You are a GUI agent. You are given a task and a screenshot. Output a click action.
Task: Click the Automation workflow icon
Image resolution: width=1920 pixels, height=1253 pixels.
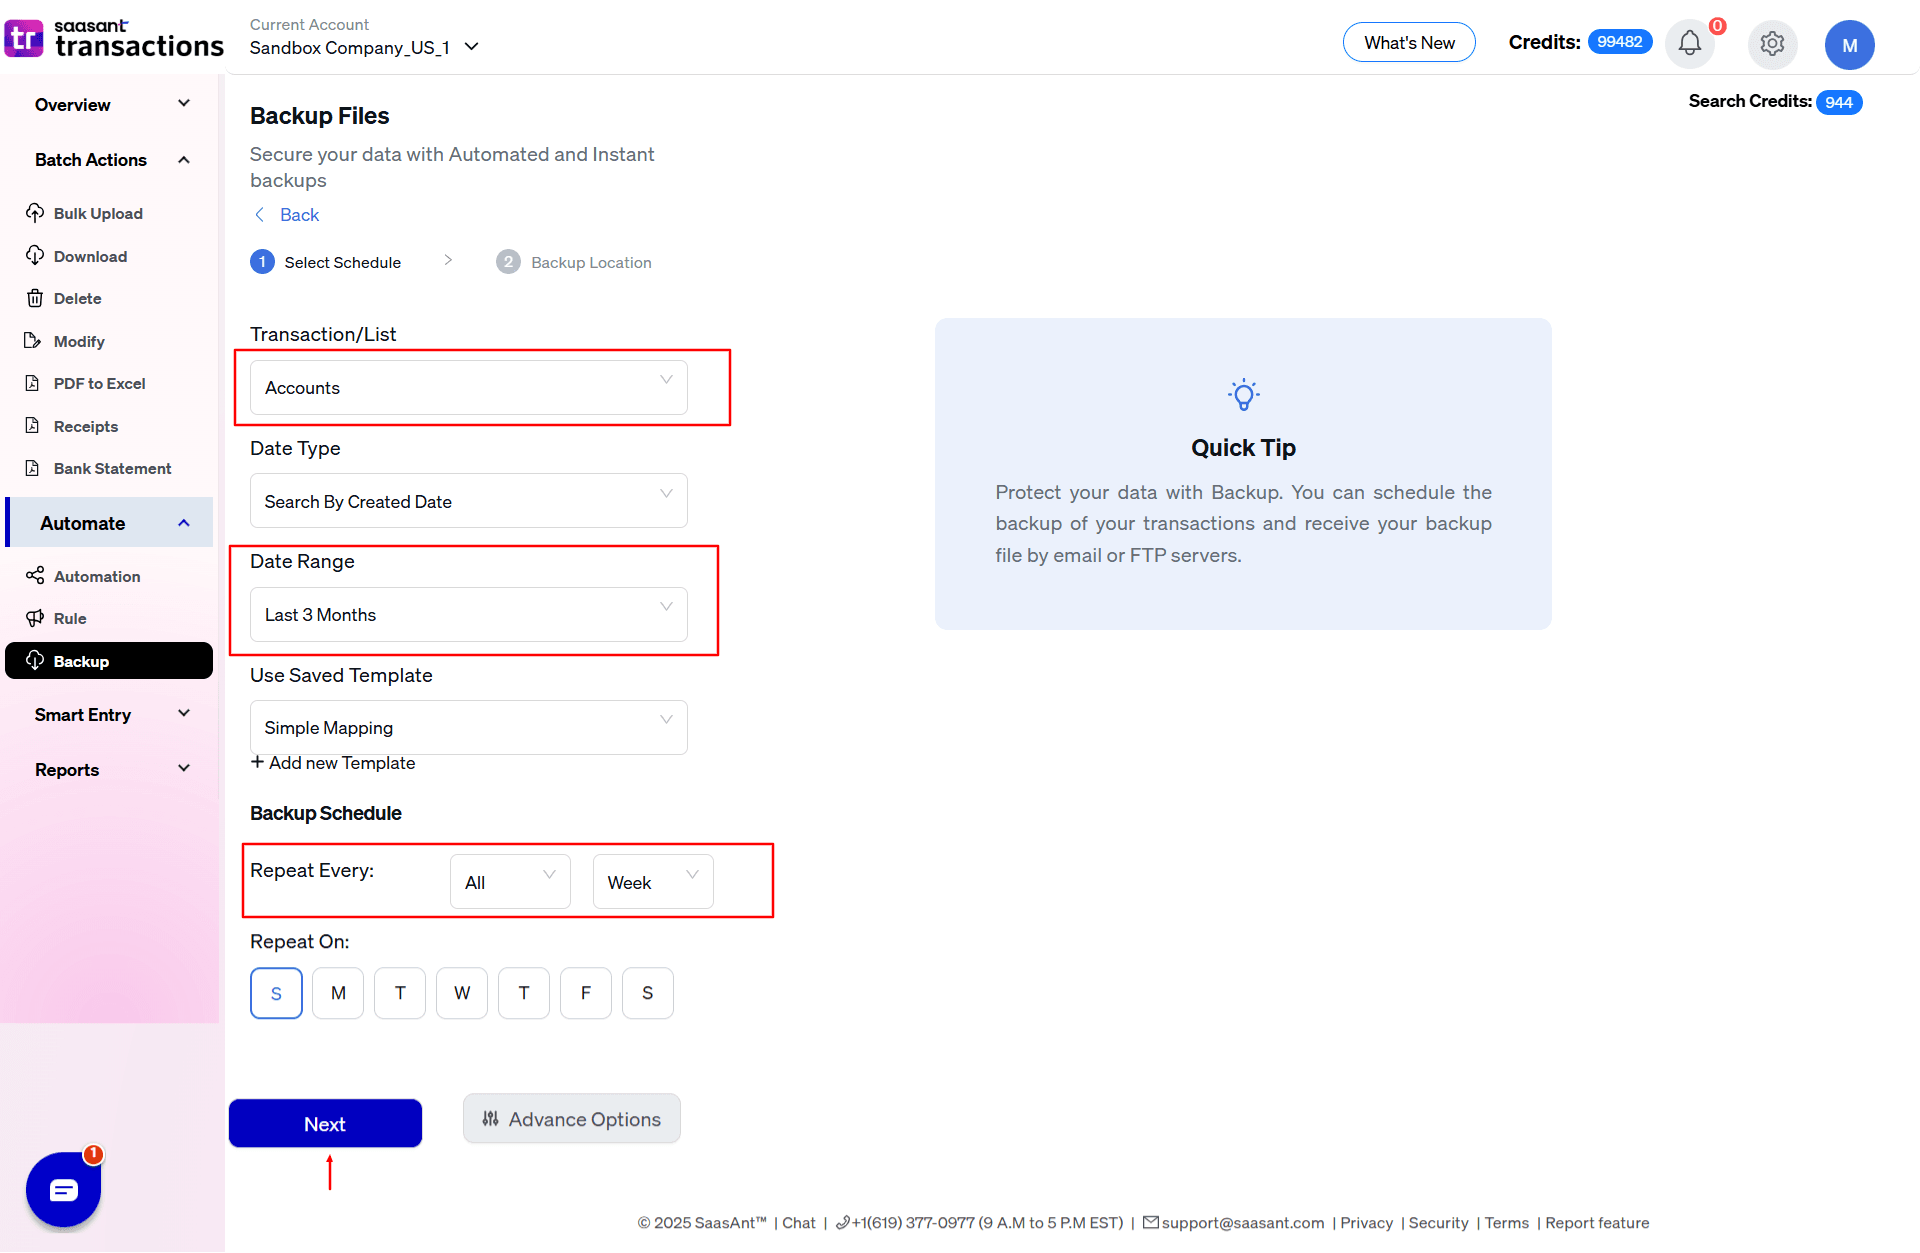point(35,575)
